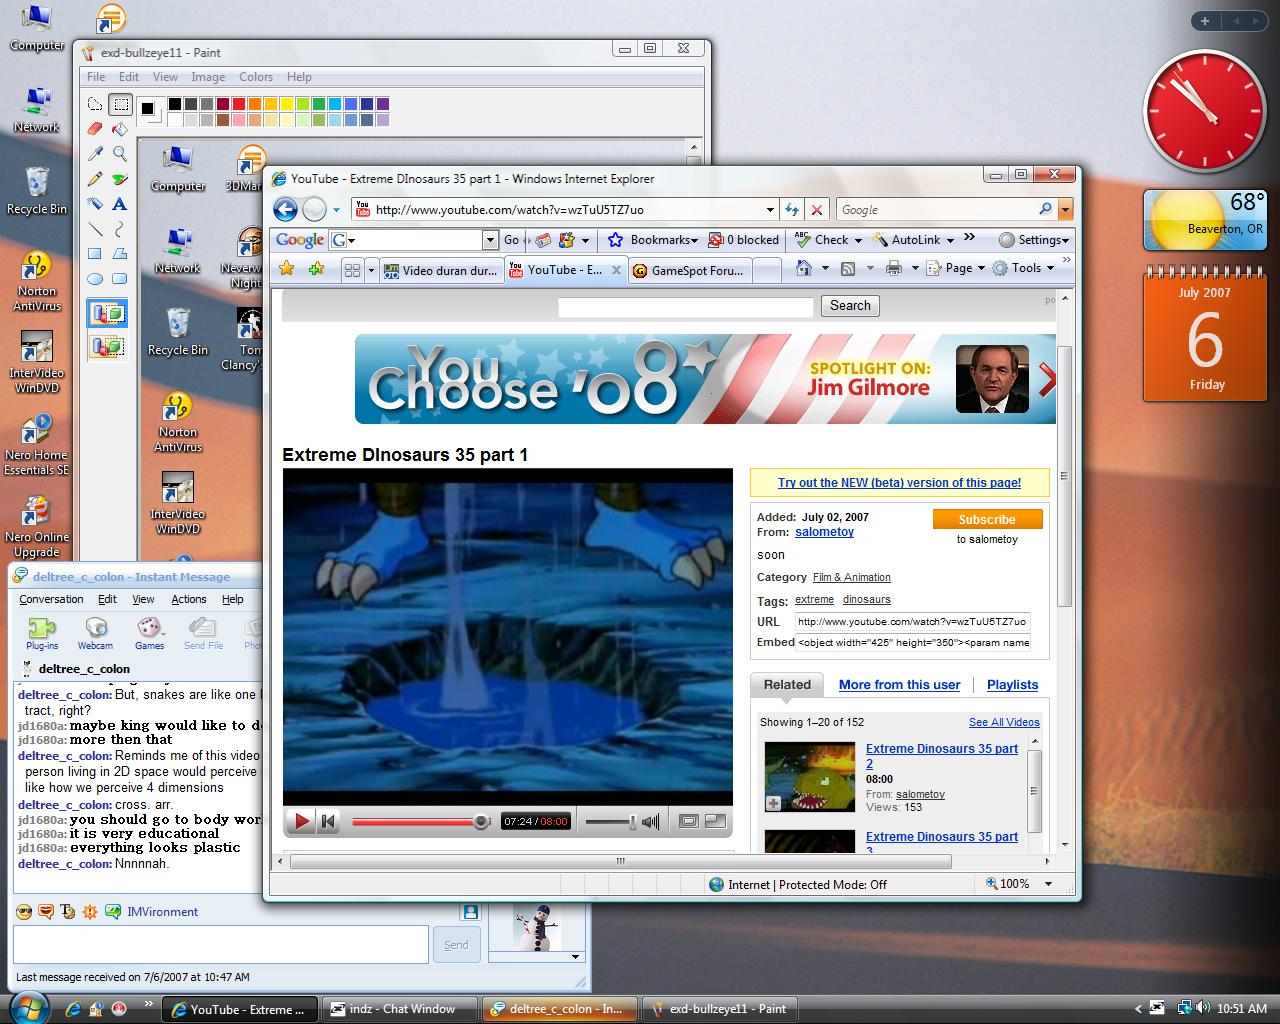Select opaque selection option in Paint
Viewport: 1280px width, 1024px height.
pyautogui.click(x=108, y=313)
